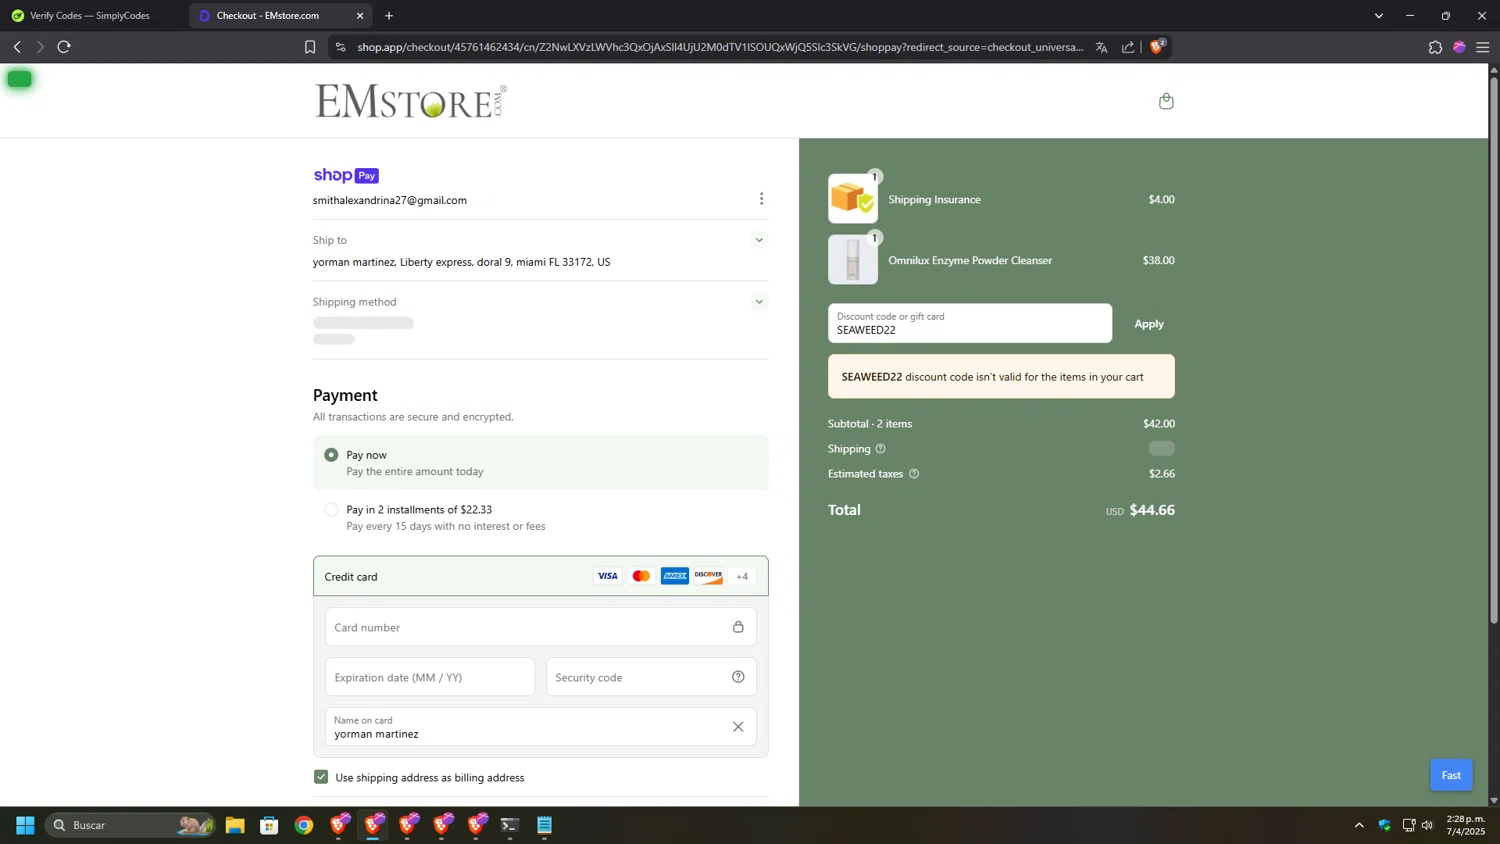The height and width of the screenshot is (844, 1500).
Task: Open the volume control in system tray
Action: click(x=1427, y=825)
